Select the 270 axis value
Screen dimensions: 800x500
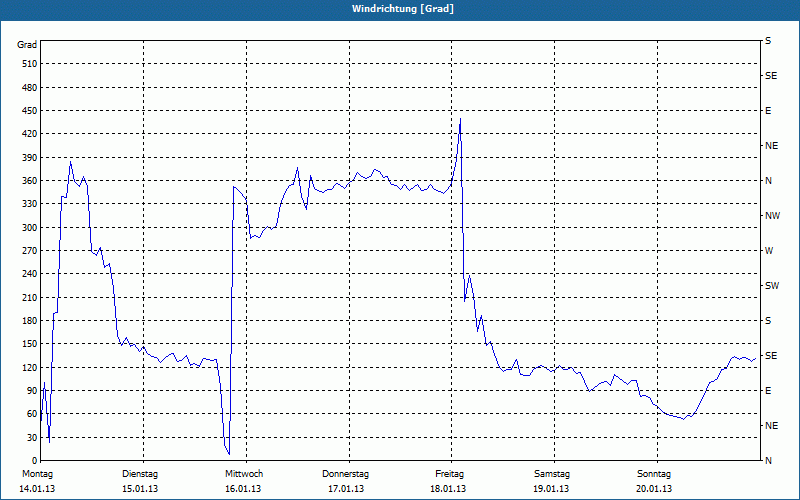coord(30,251)
